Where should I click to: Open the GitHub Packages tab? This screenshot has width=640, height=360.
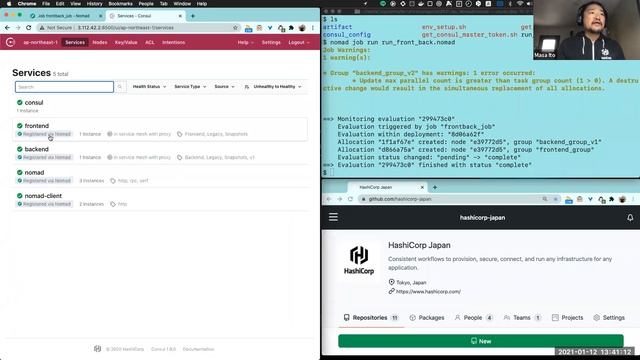[x=427, y=318]
